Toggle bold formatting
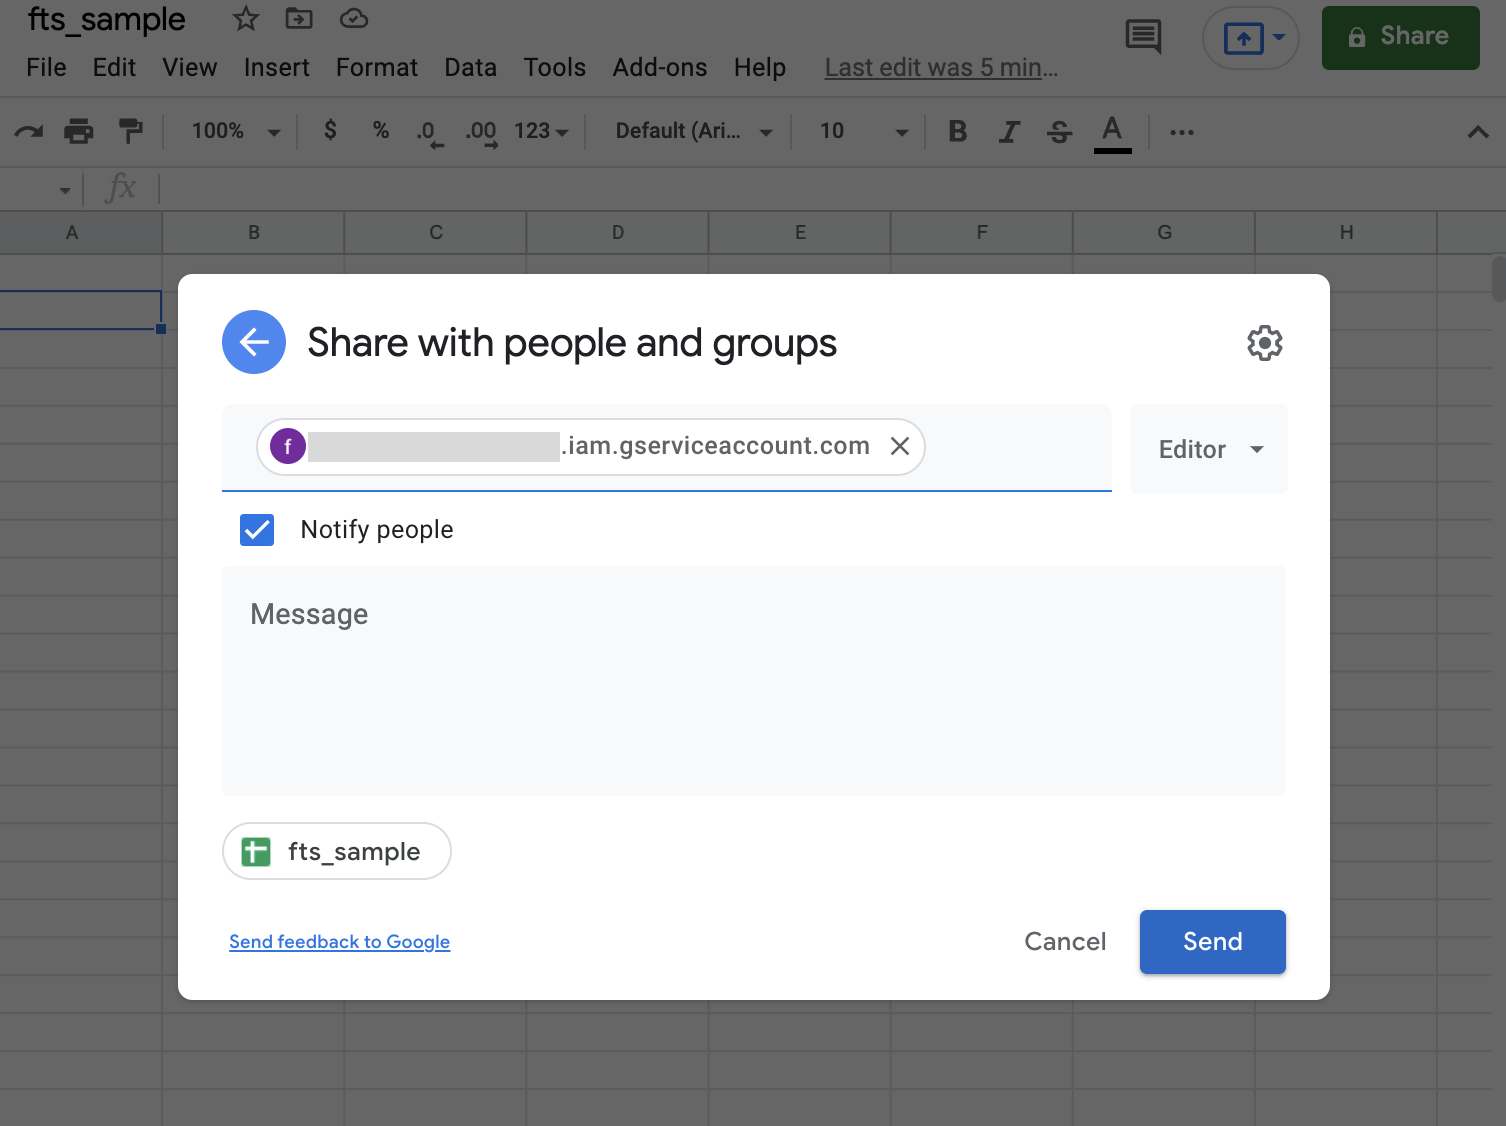This screenshot has width=1506, height=1126. coord(957,131)
